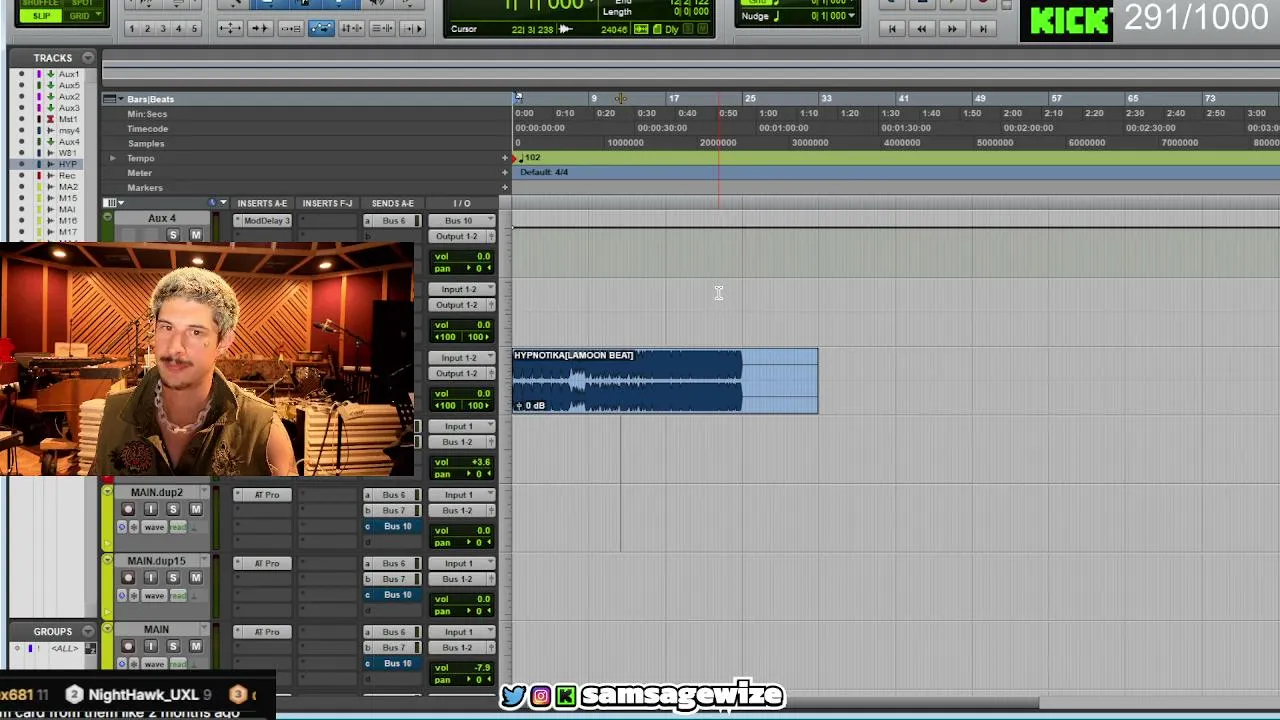Screen dimensions: 1280x720
Task: Click the rewind transport button
Action: [x=922, y=28]
